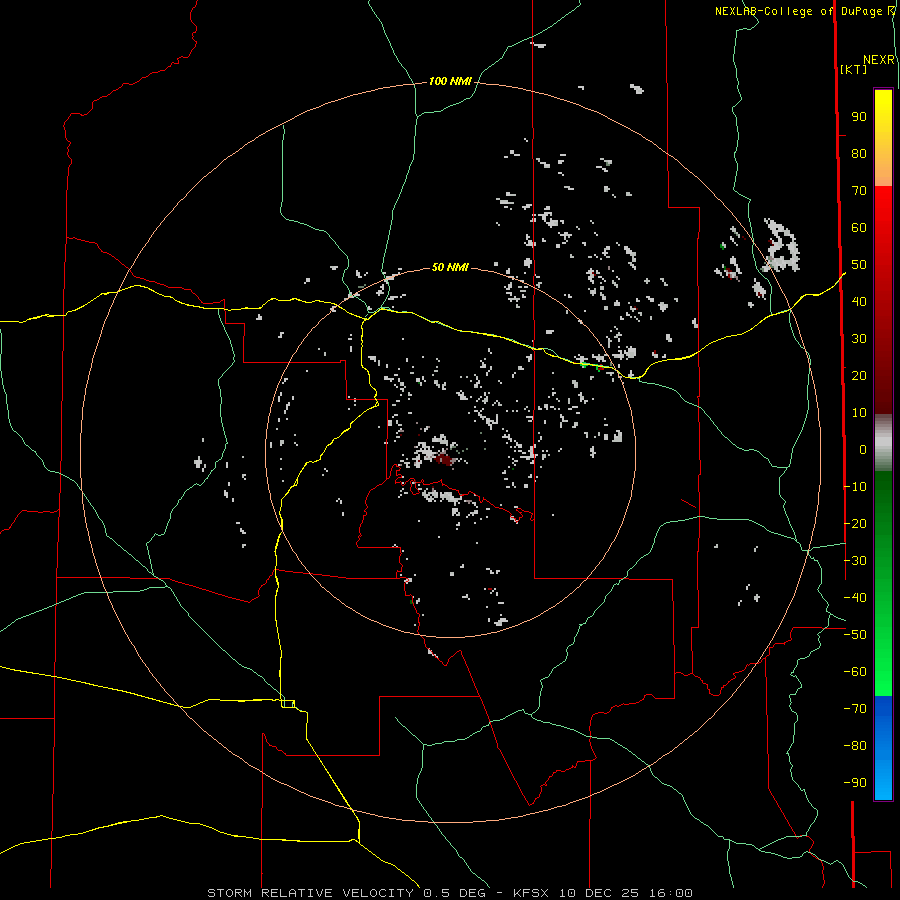Select the -90 value on velocity scale
900x900 pixels.
coord(855,782)
